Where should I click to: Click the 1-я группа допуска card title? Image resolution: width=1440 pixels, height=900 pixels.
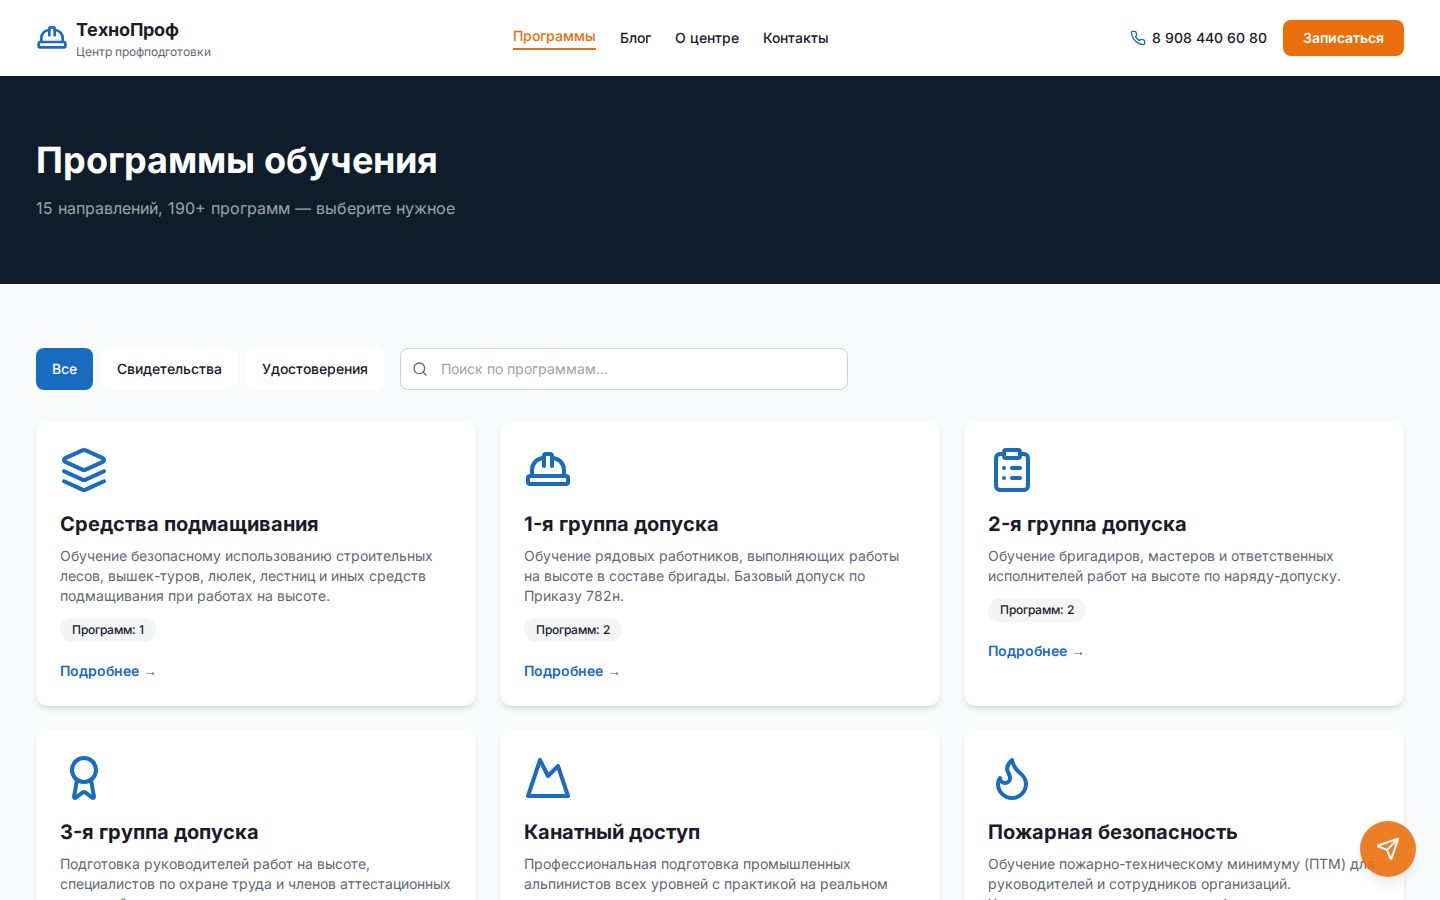pyautogui.click(x=621, y=524)
